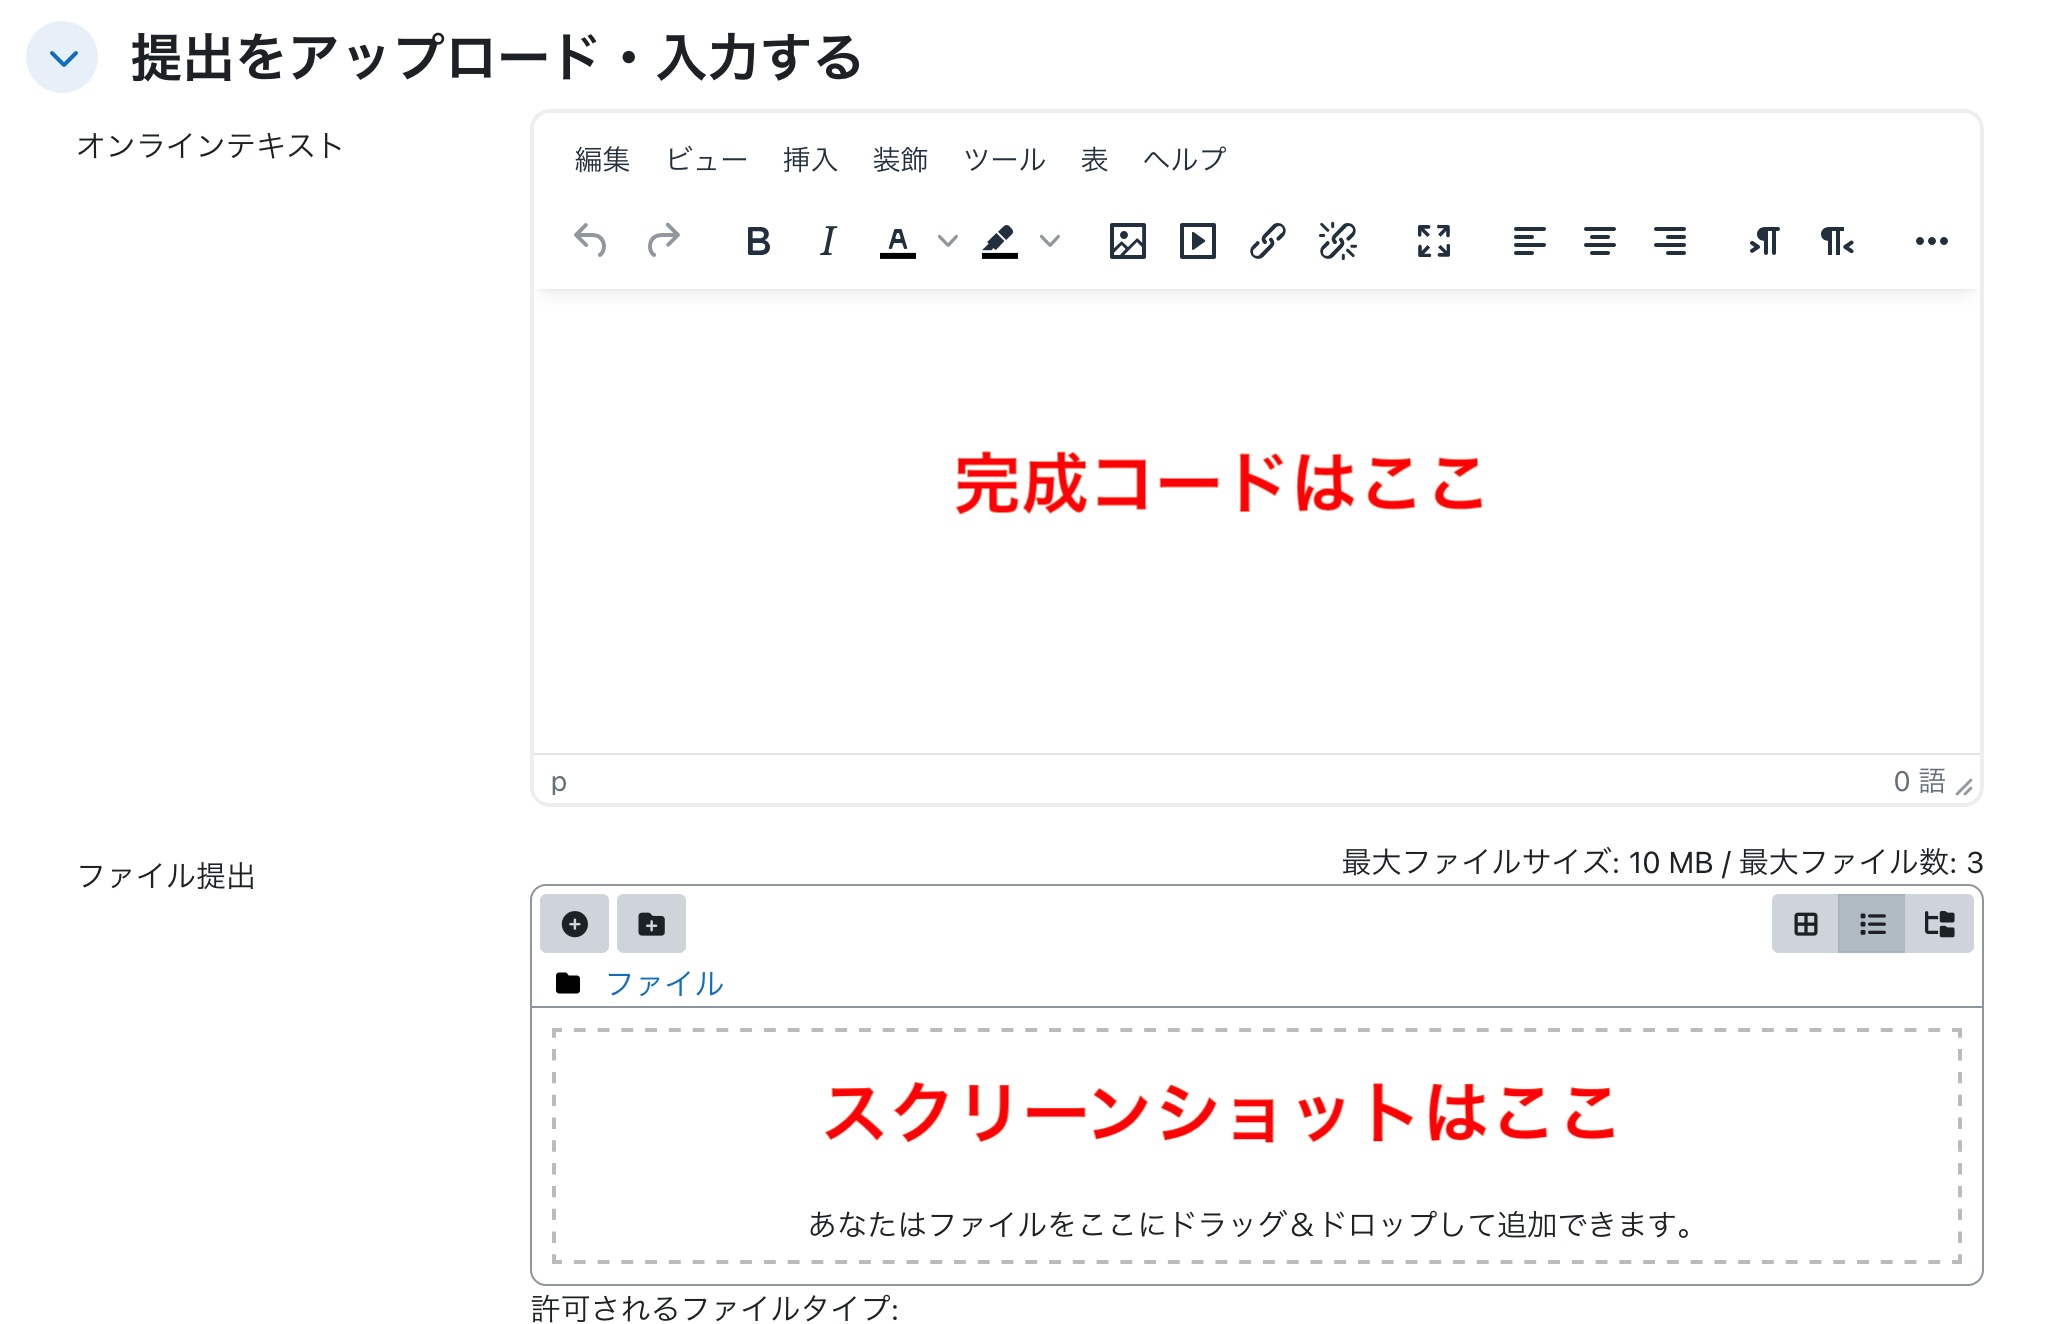The image size is (2060, 1324).
Task: Toggle bold formatting
Action: coord(758,241)
